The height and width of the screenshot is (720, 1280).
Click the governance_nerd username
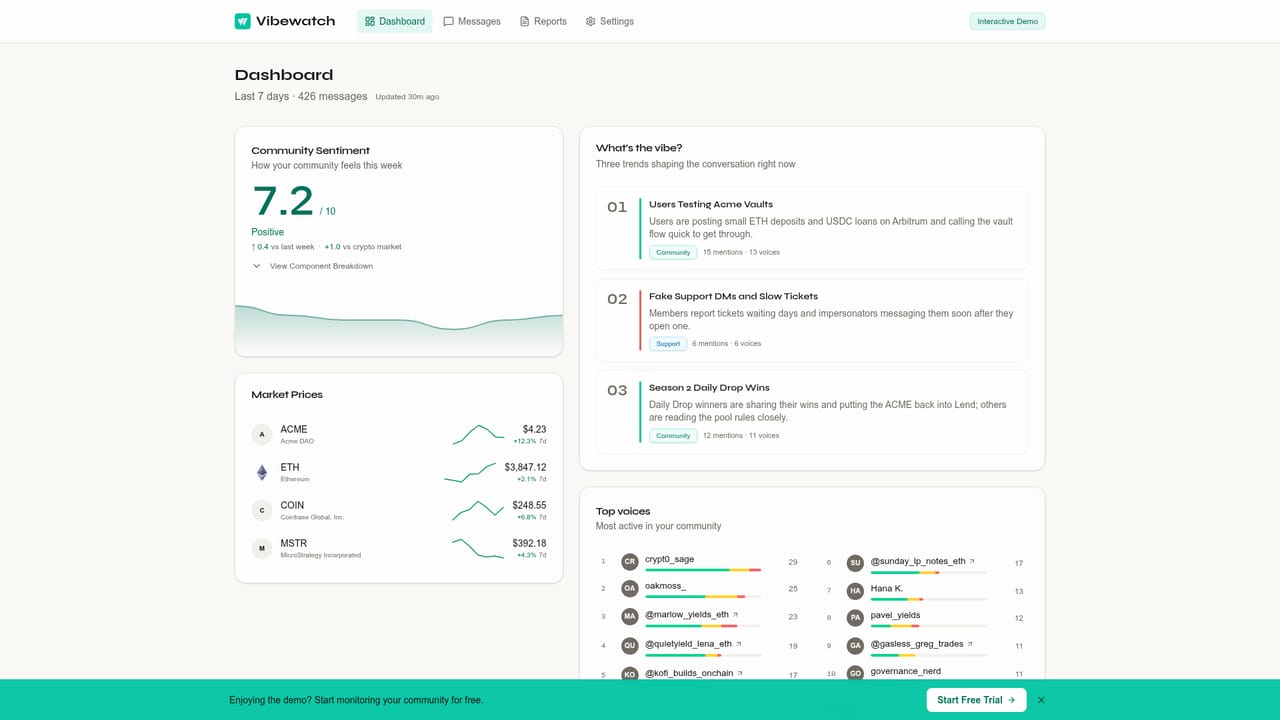pyautogui.click(x=905, y=671)
